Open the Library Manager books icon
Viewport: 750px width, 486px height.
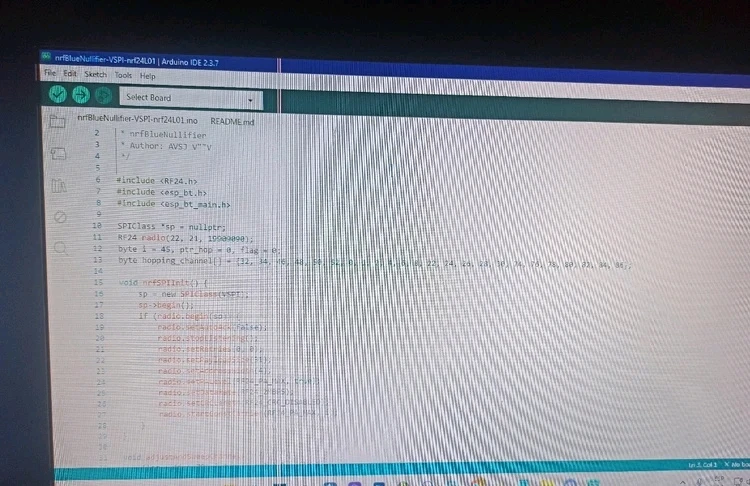(x=58, y=185)
